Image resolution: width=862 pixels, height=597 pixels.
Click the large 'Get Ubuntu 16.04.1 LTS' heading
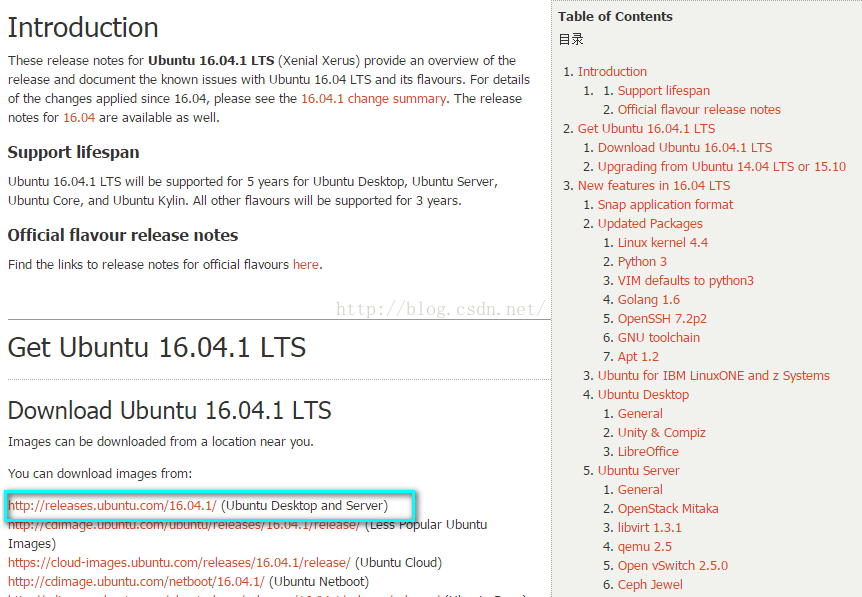tap(157, 348)
